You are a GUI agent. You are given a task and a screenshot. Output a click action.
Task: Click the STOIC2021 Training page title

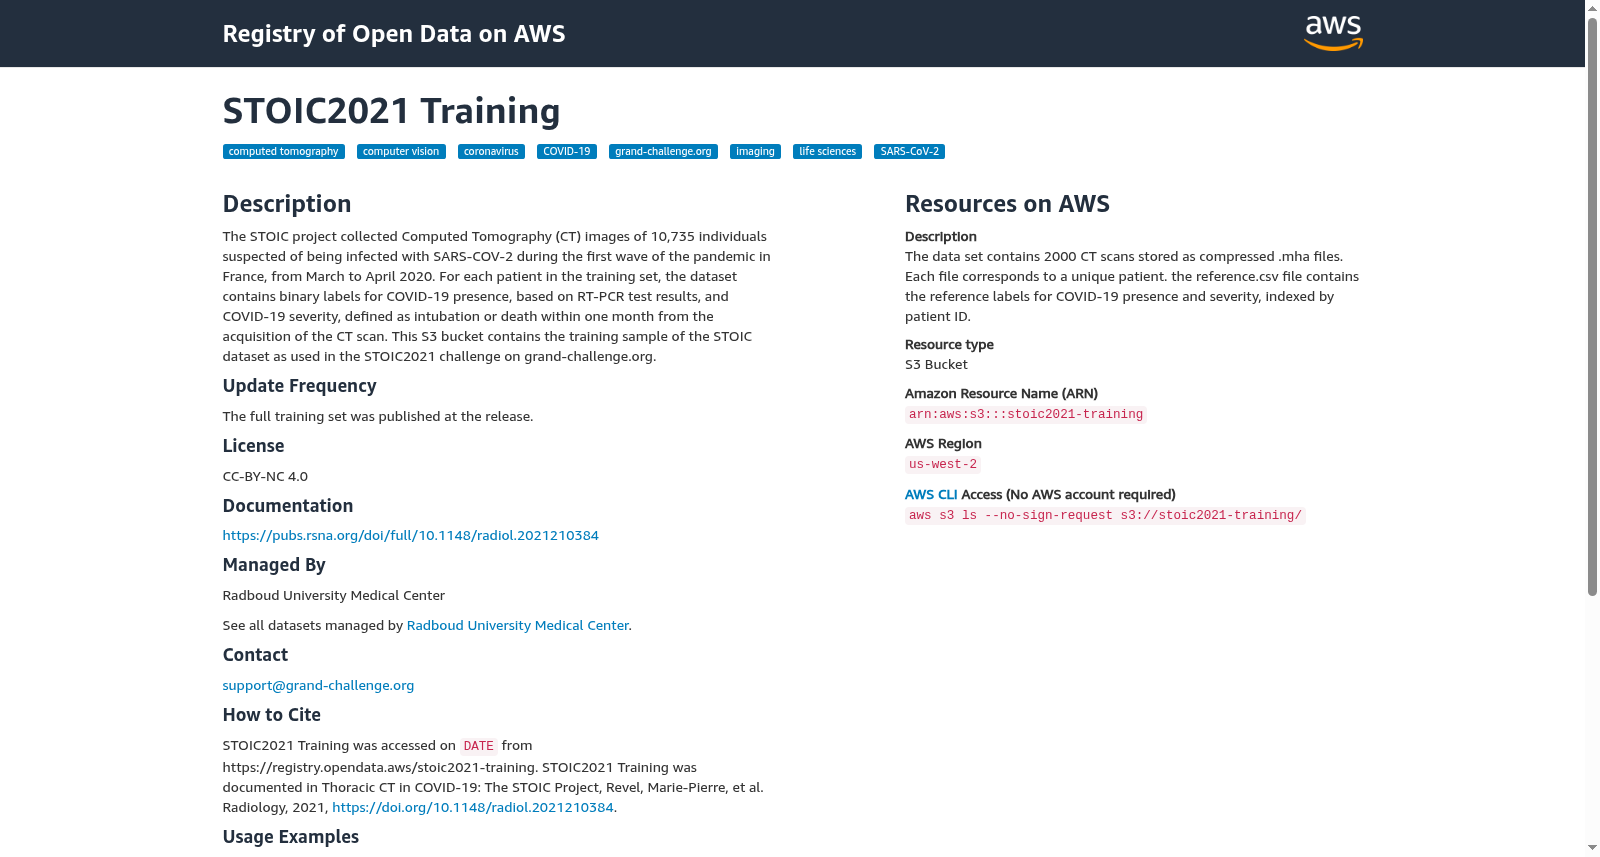(x=392, y=111)
